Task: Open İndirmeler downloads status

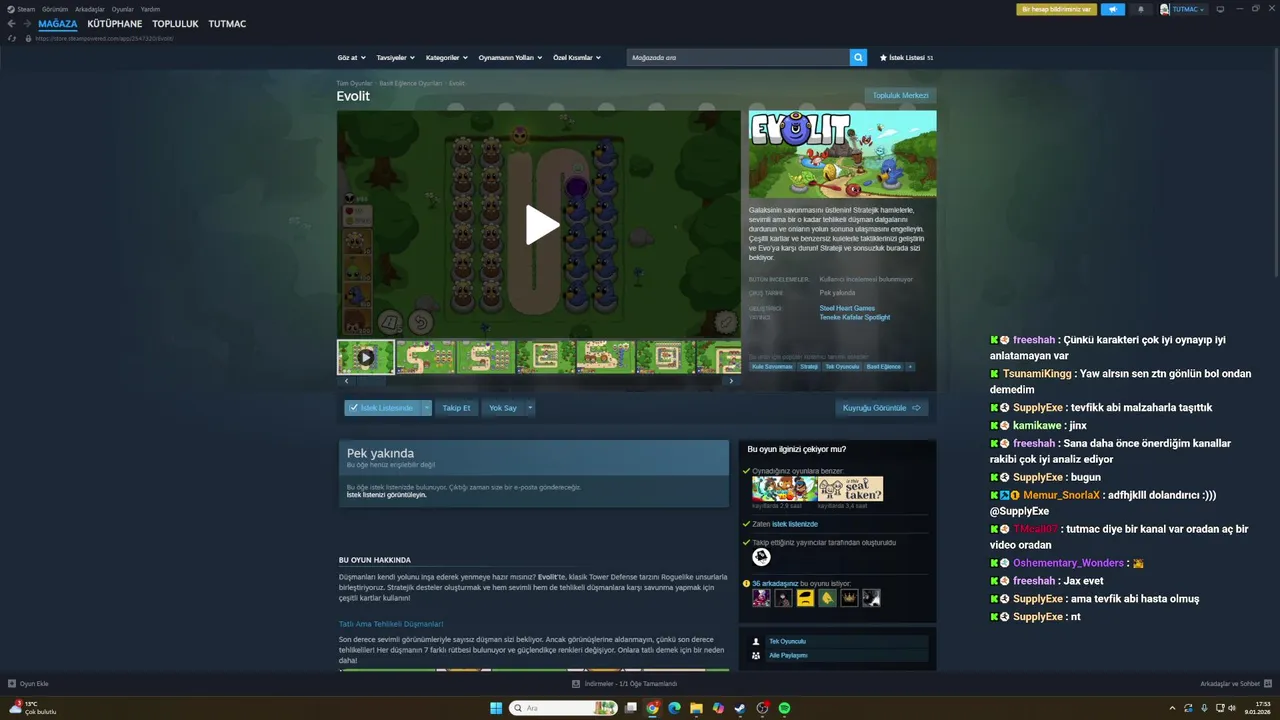Action: (x=624, y=684)
